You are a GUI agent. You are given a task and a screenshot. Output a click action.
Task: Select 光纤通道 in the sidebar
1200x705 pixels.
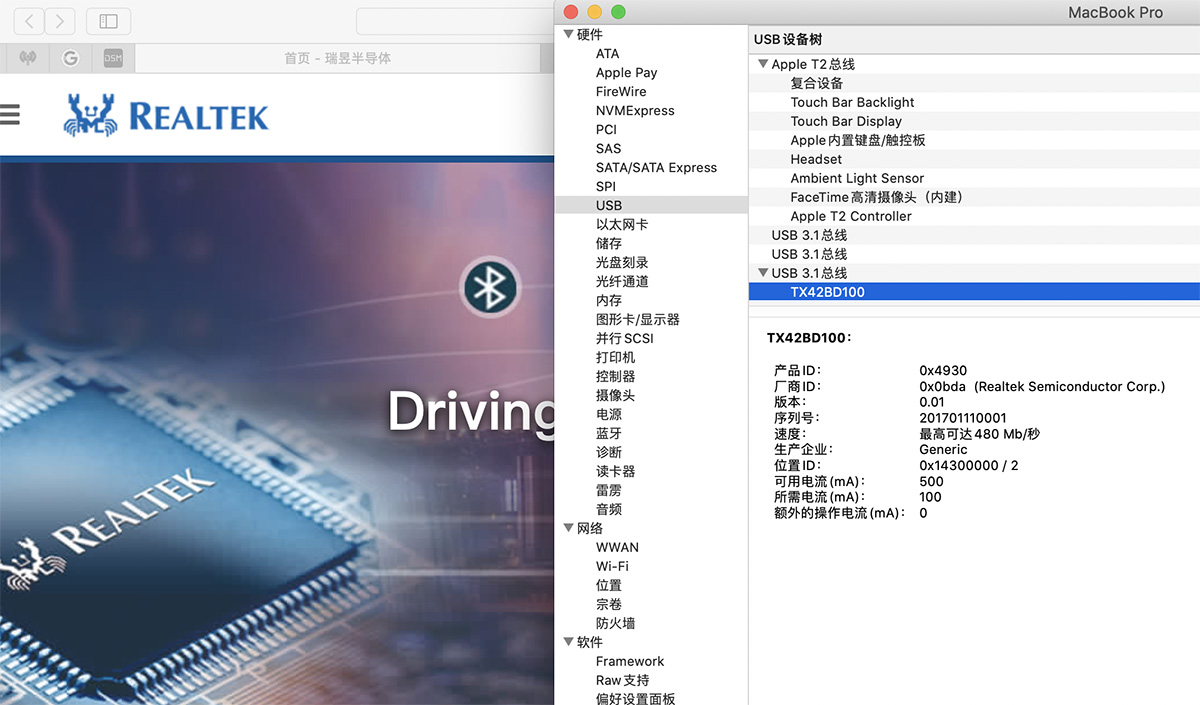(621, 282)
